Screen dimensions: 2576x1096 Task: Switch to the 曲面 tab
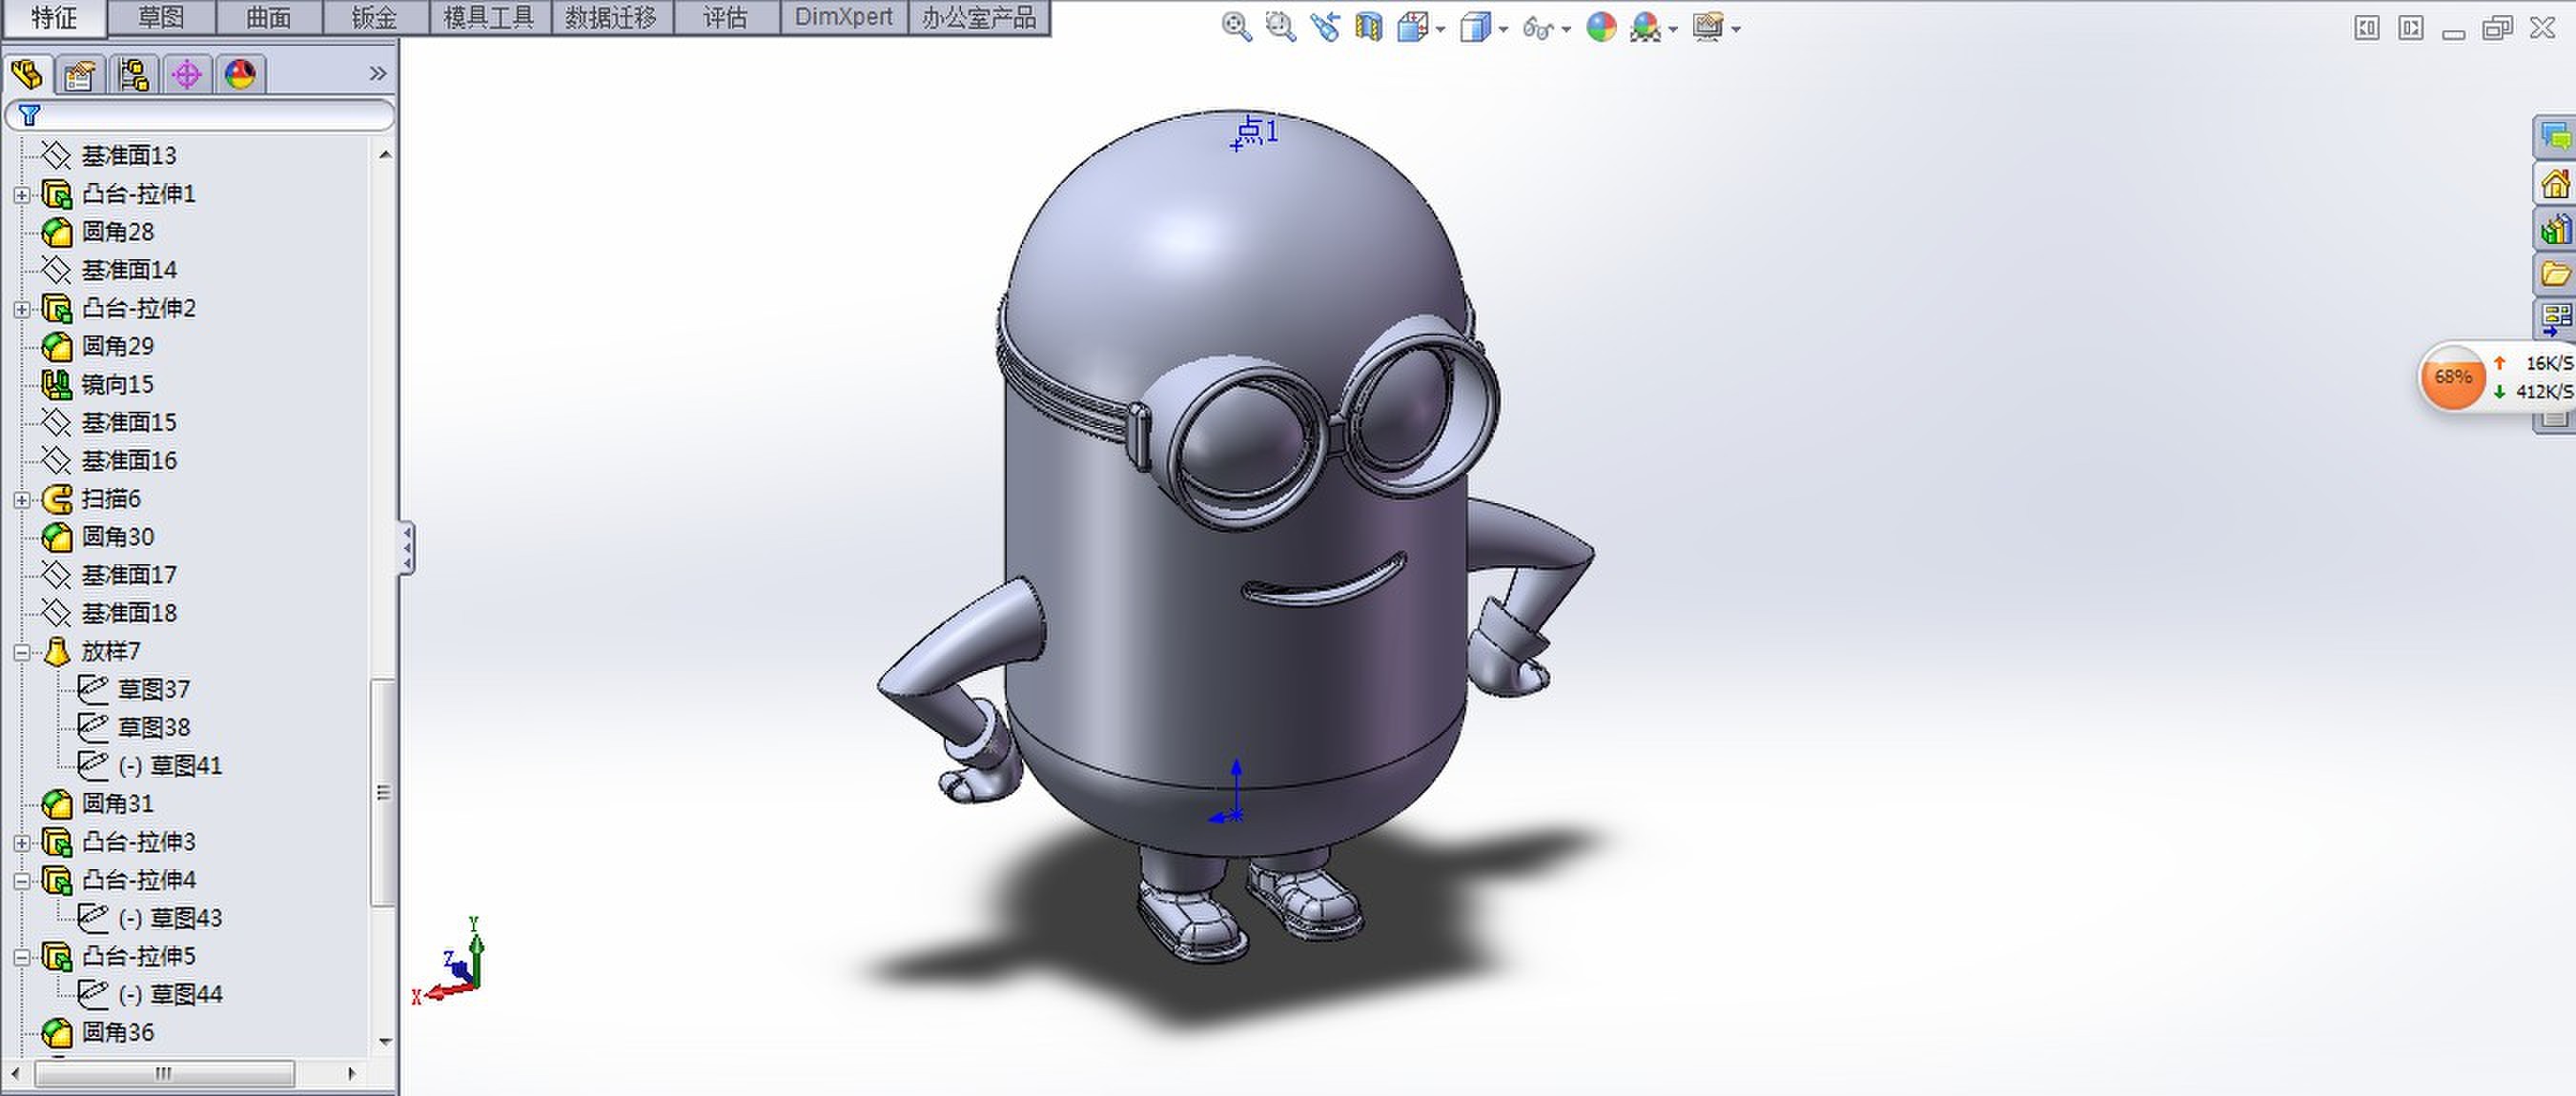(x=268, y=17)
